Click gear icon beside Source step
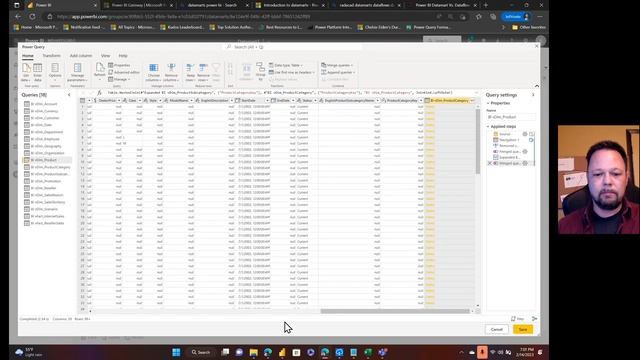 click(x=525, y=134)
